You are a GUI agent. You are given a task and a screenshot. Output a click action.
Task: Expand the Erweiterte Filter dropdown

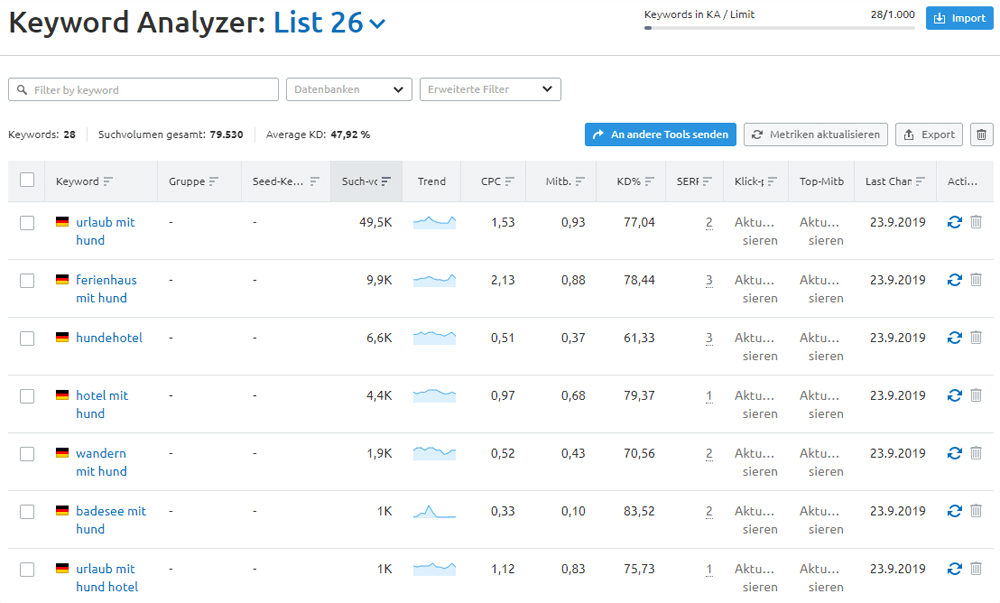coord(490,89)
